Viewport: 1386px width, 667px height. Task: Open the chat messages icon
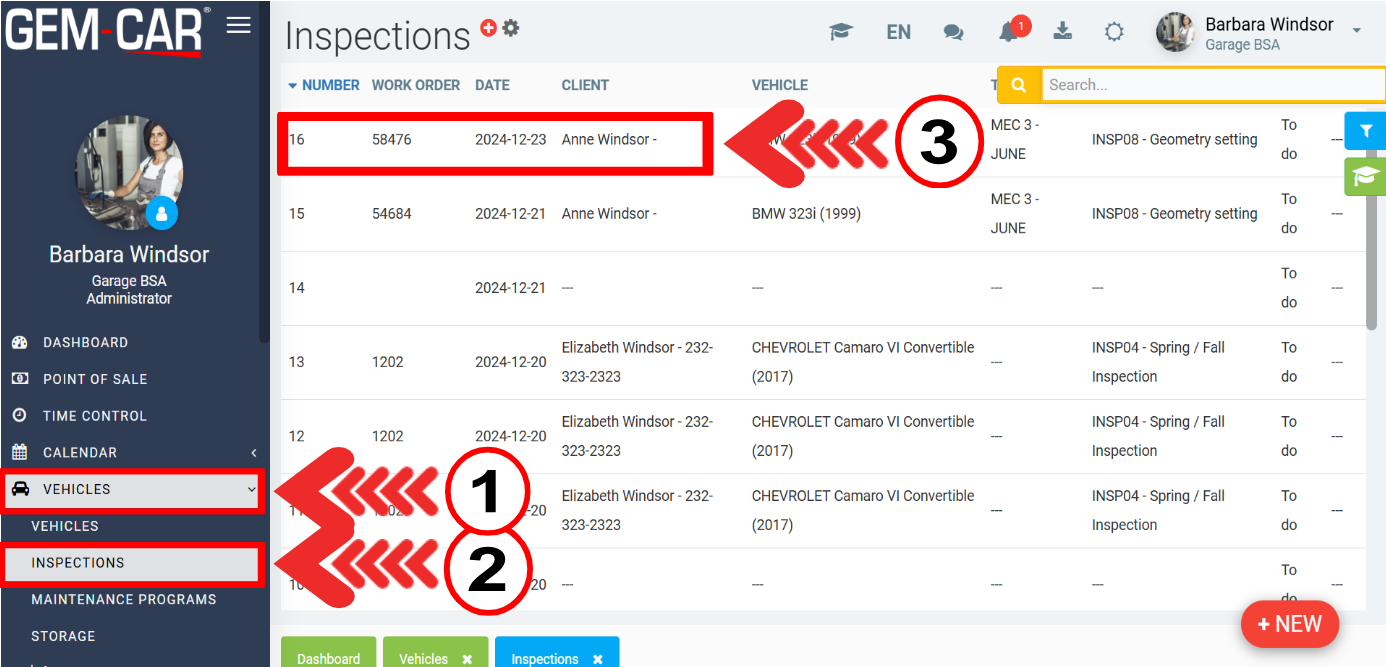[953, 32]
